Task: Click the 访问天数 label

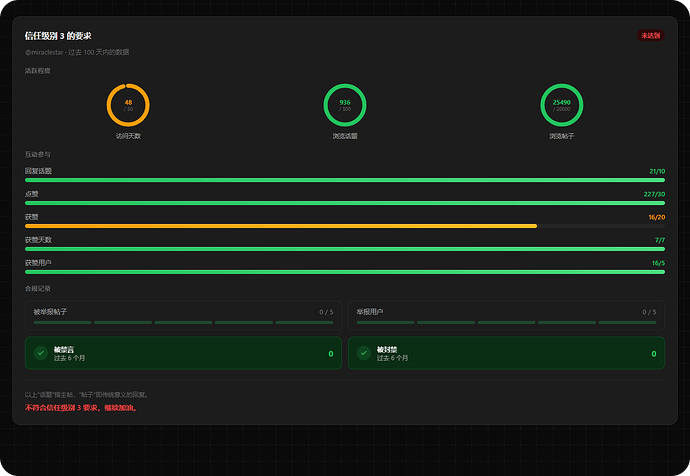Action: (128, 136)
